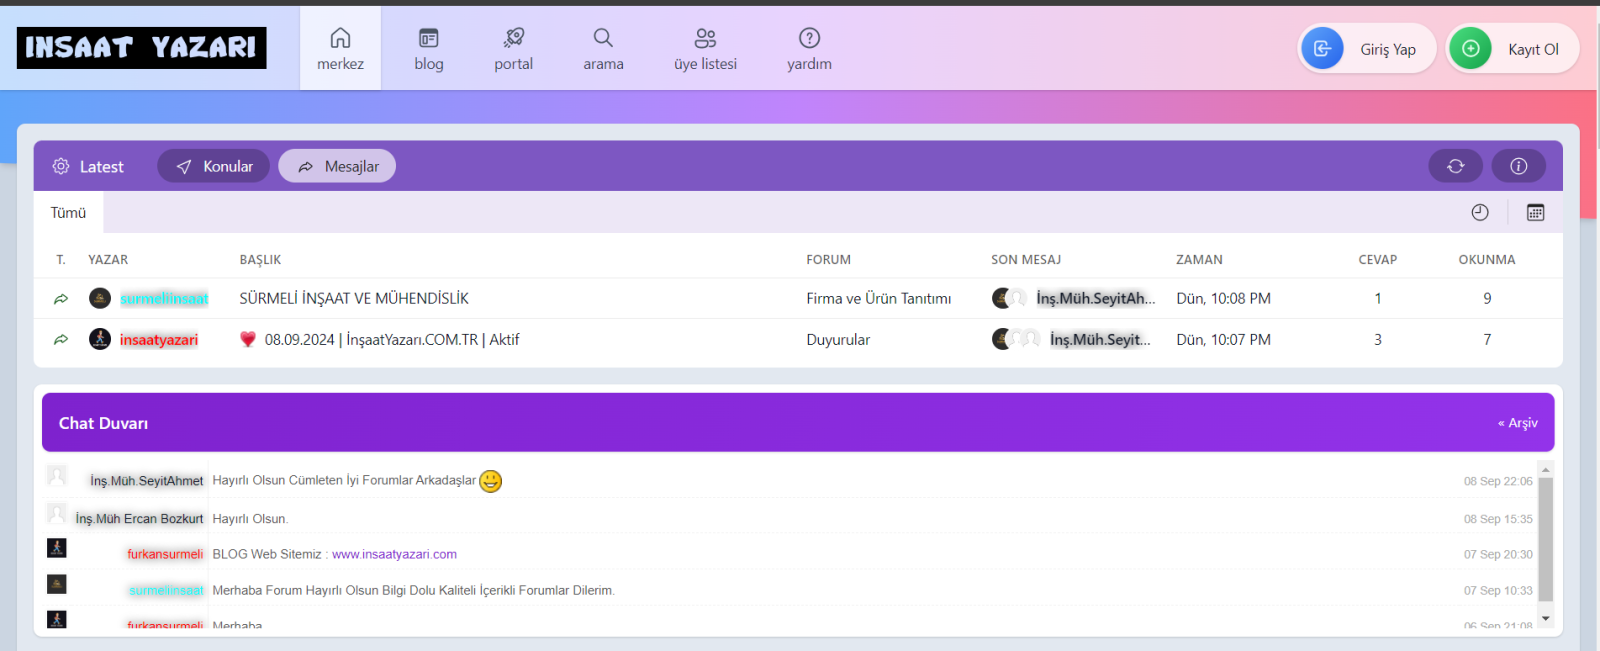Click the chat scrollbar down arrow
Screen dimensions: 1600x651
click(1545, 619)
